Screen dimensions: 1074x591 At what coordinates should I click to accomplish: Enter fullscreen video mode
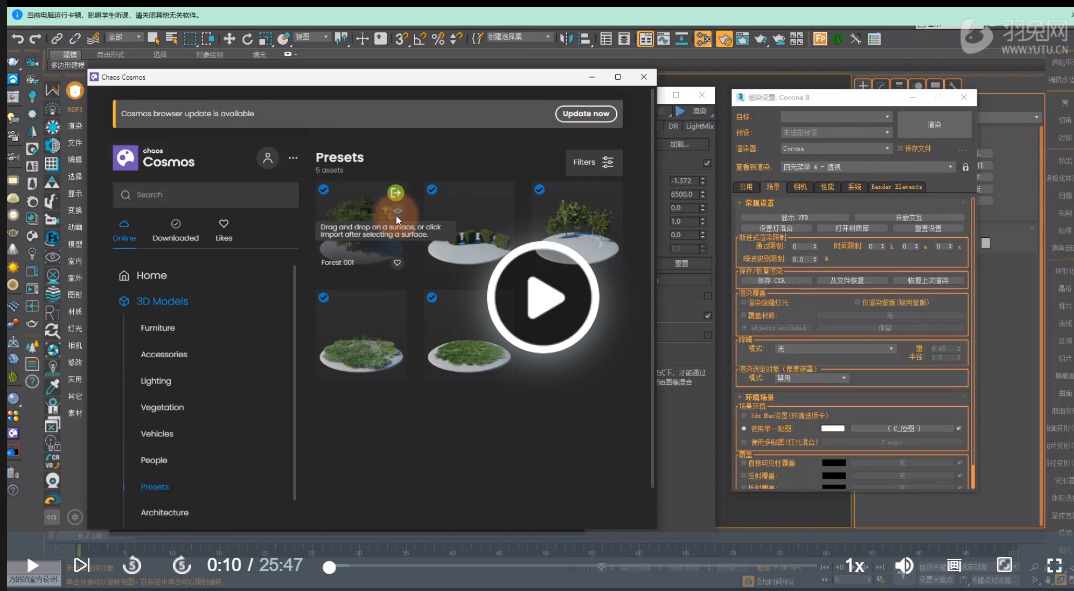coord(1054,566)
